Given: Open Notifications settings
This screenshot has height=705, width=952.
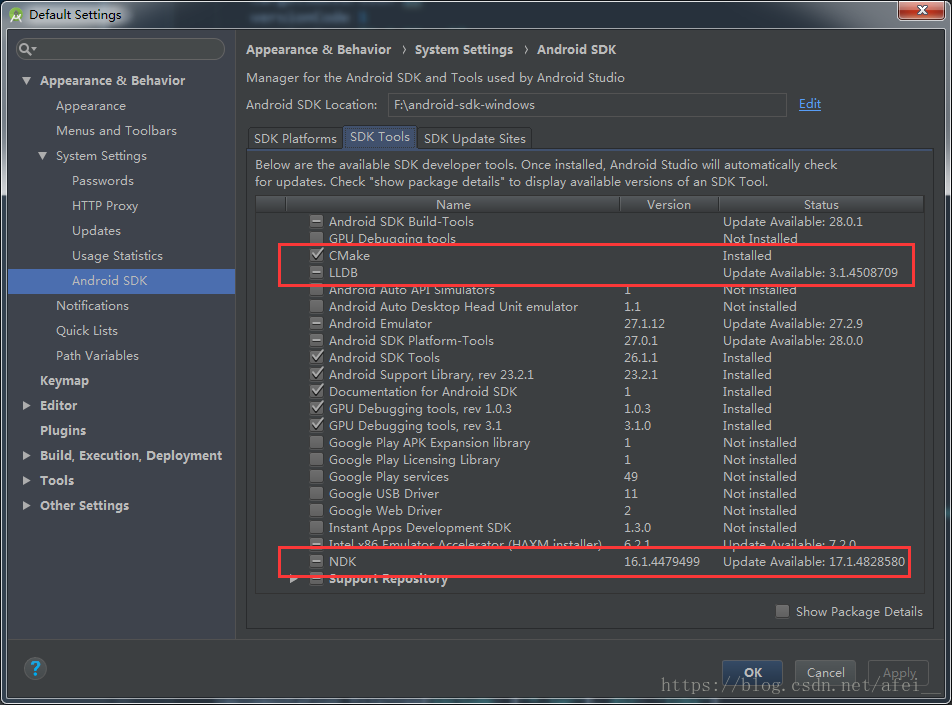Looking at the screenshot, I should click(x=92, y=305).
